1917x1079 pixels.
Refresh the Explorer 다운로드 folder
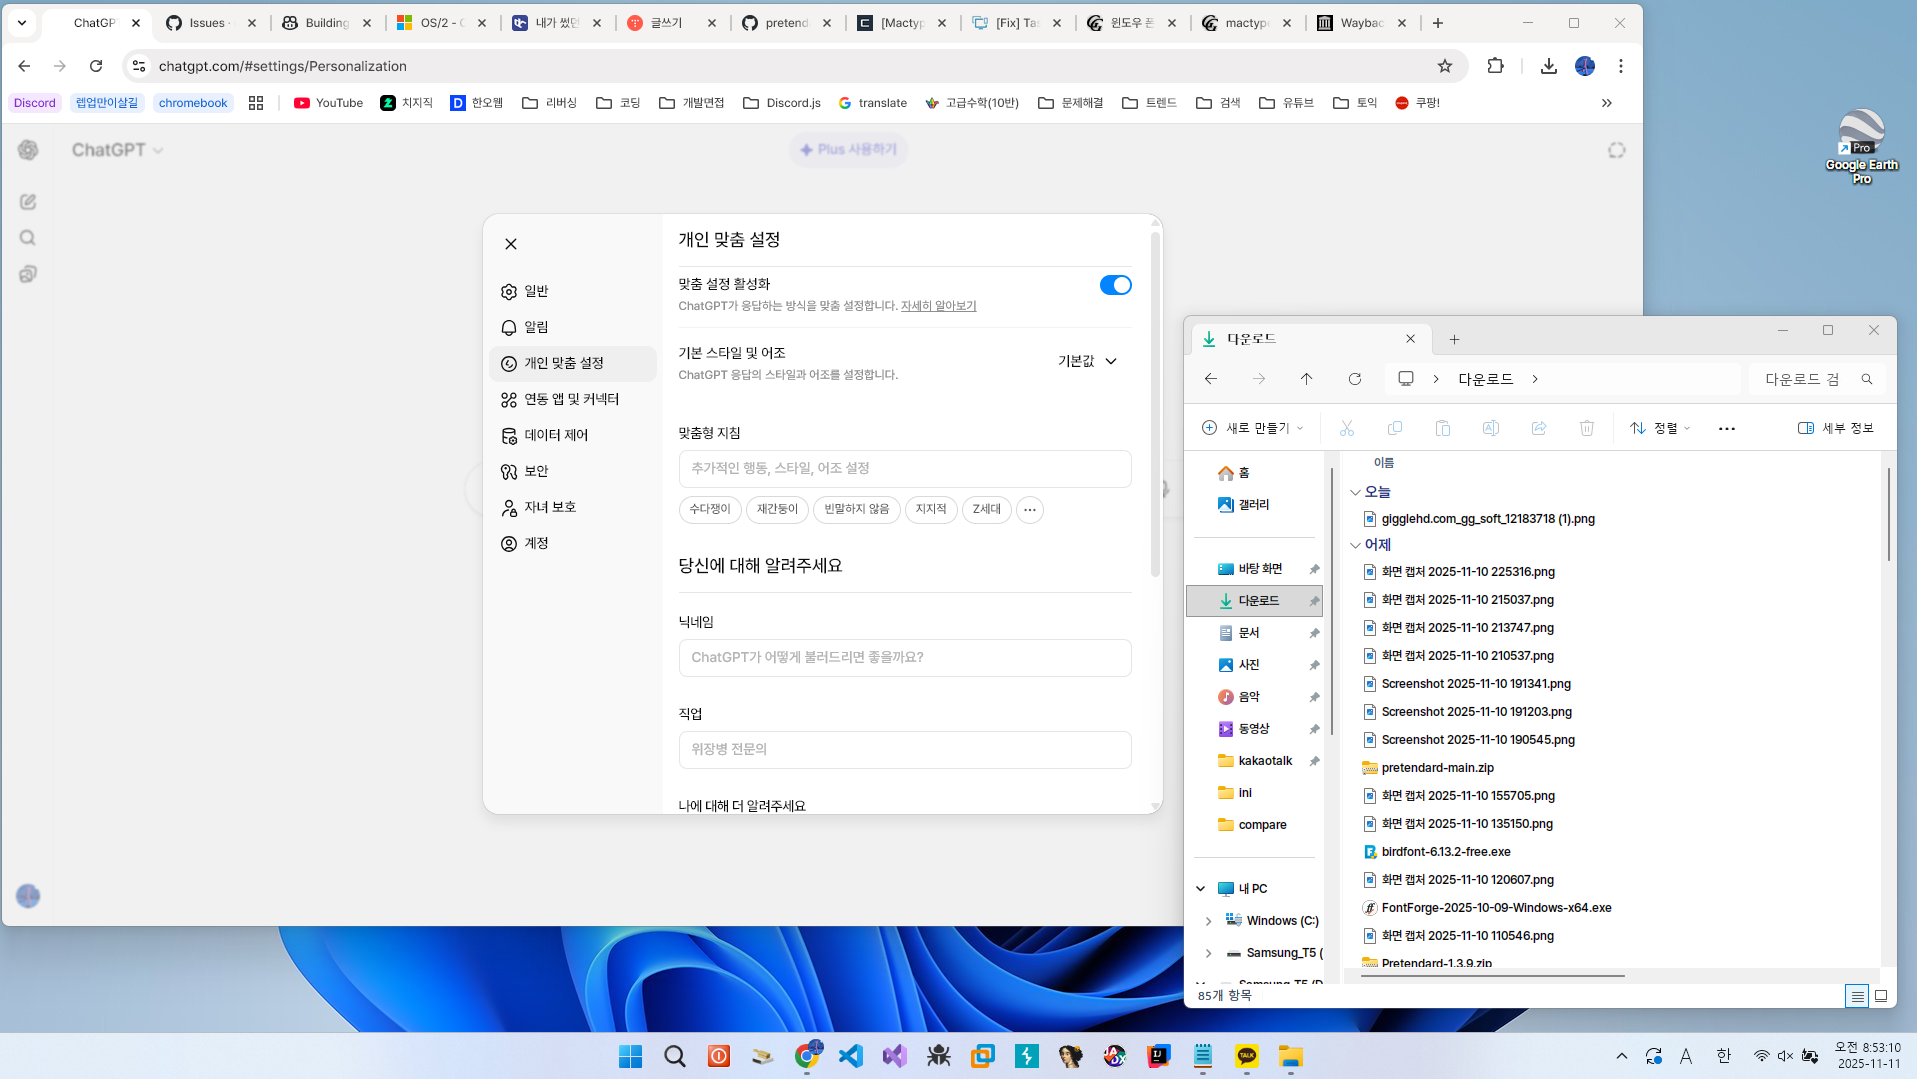[x=1354, y=379]
